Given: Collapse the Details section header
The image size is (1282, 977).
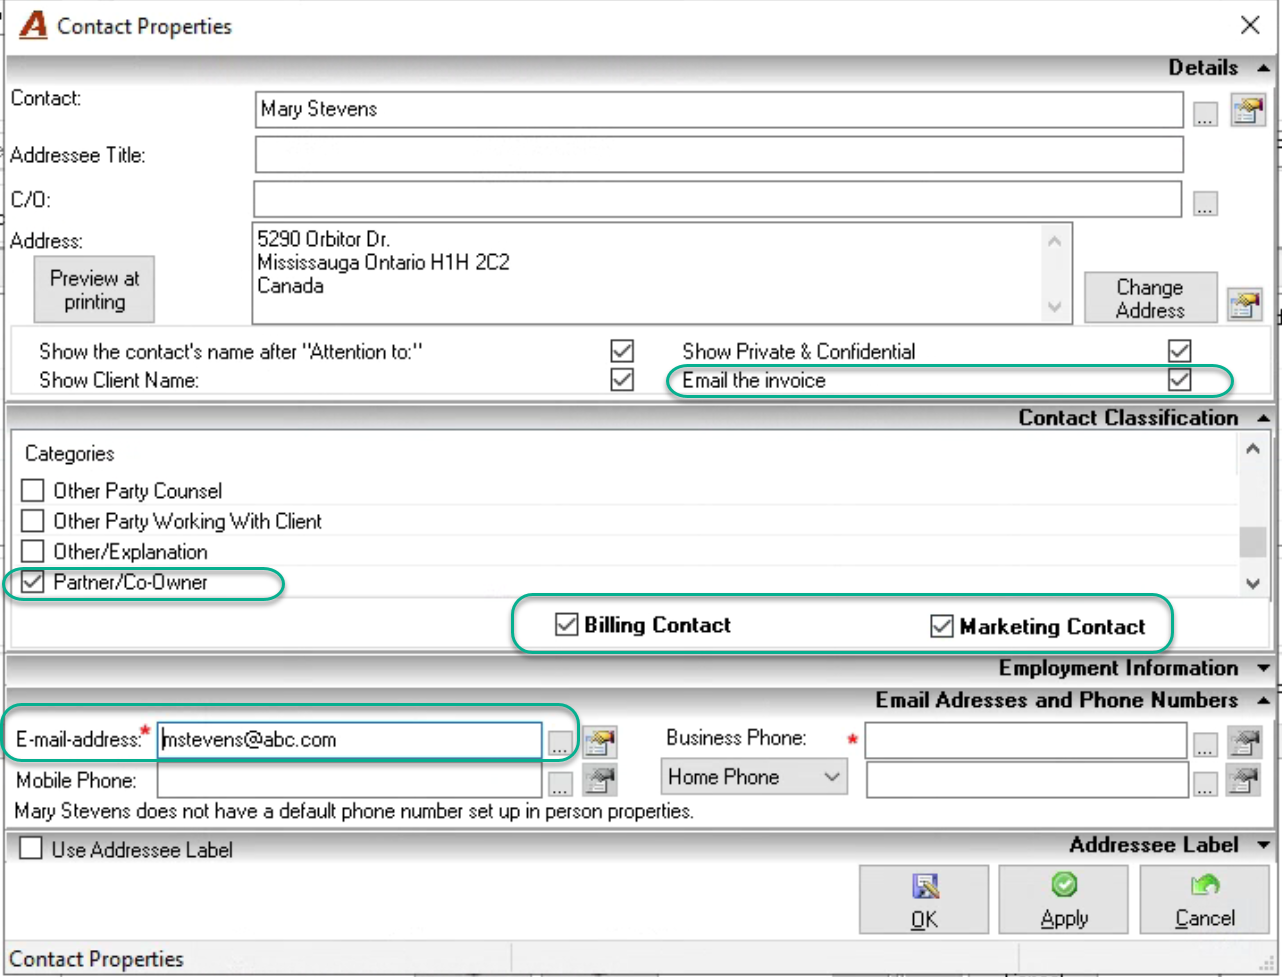Looking at the screenshot, I should point(1264,68).
